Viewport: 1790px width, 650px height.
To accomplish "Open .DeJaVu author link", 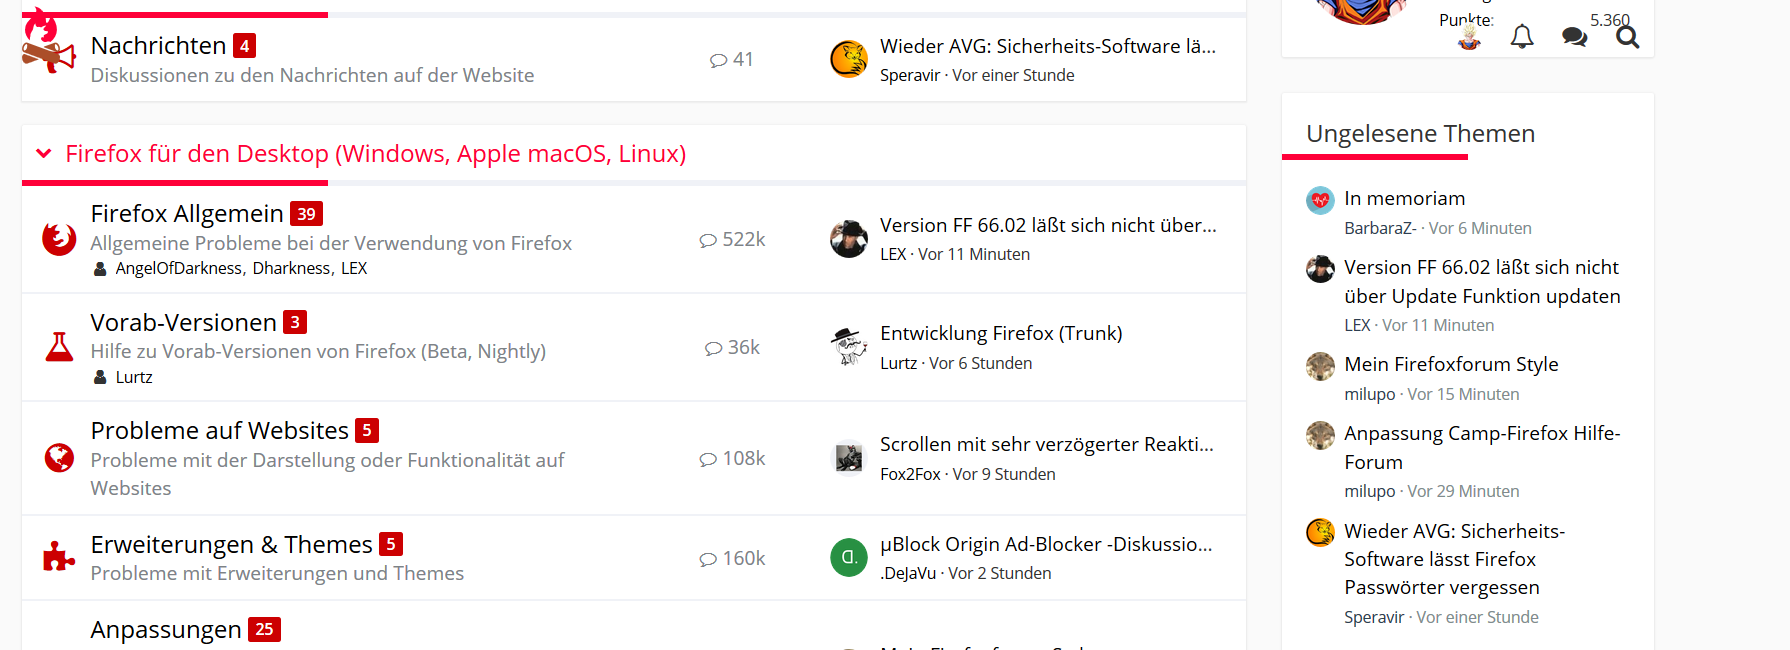I will coord(908,573).
